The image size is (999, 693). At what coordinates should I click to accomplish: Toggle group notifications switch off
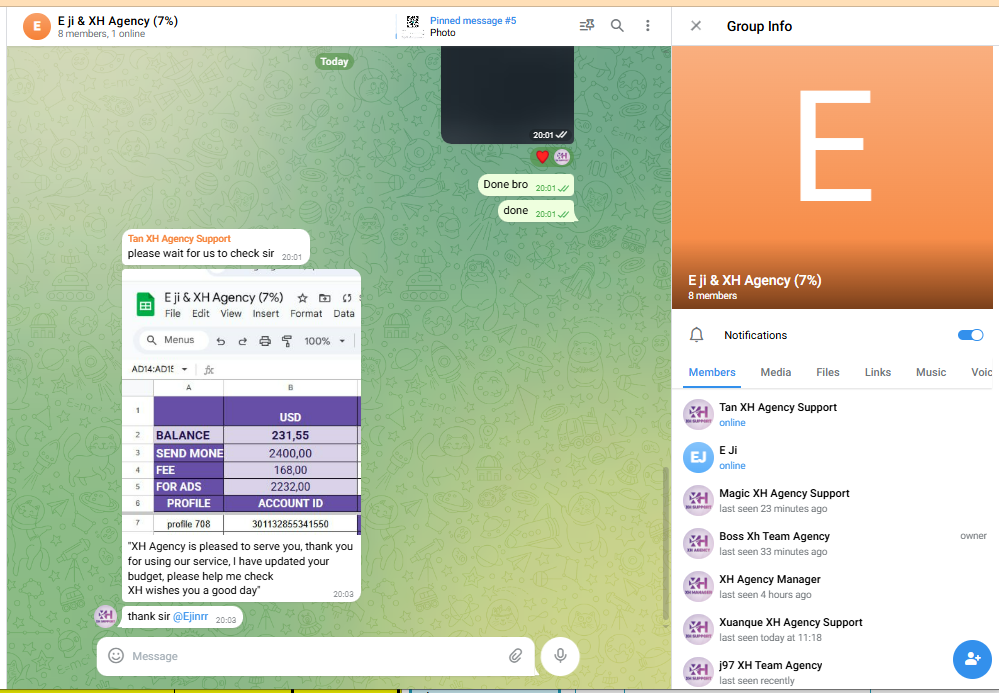point(970,335)
